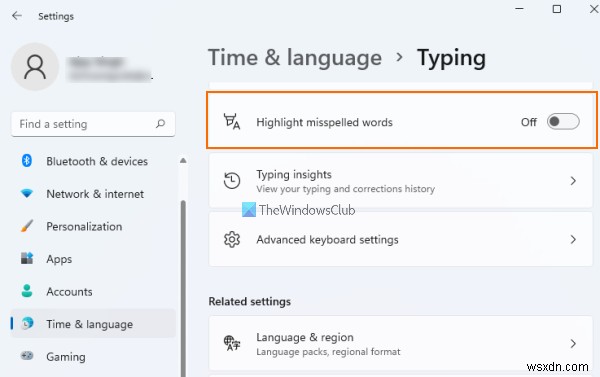Click the Personalization paintbrush icon

[27, 226]
